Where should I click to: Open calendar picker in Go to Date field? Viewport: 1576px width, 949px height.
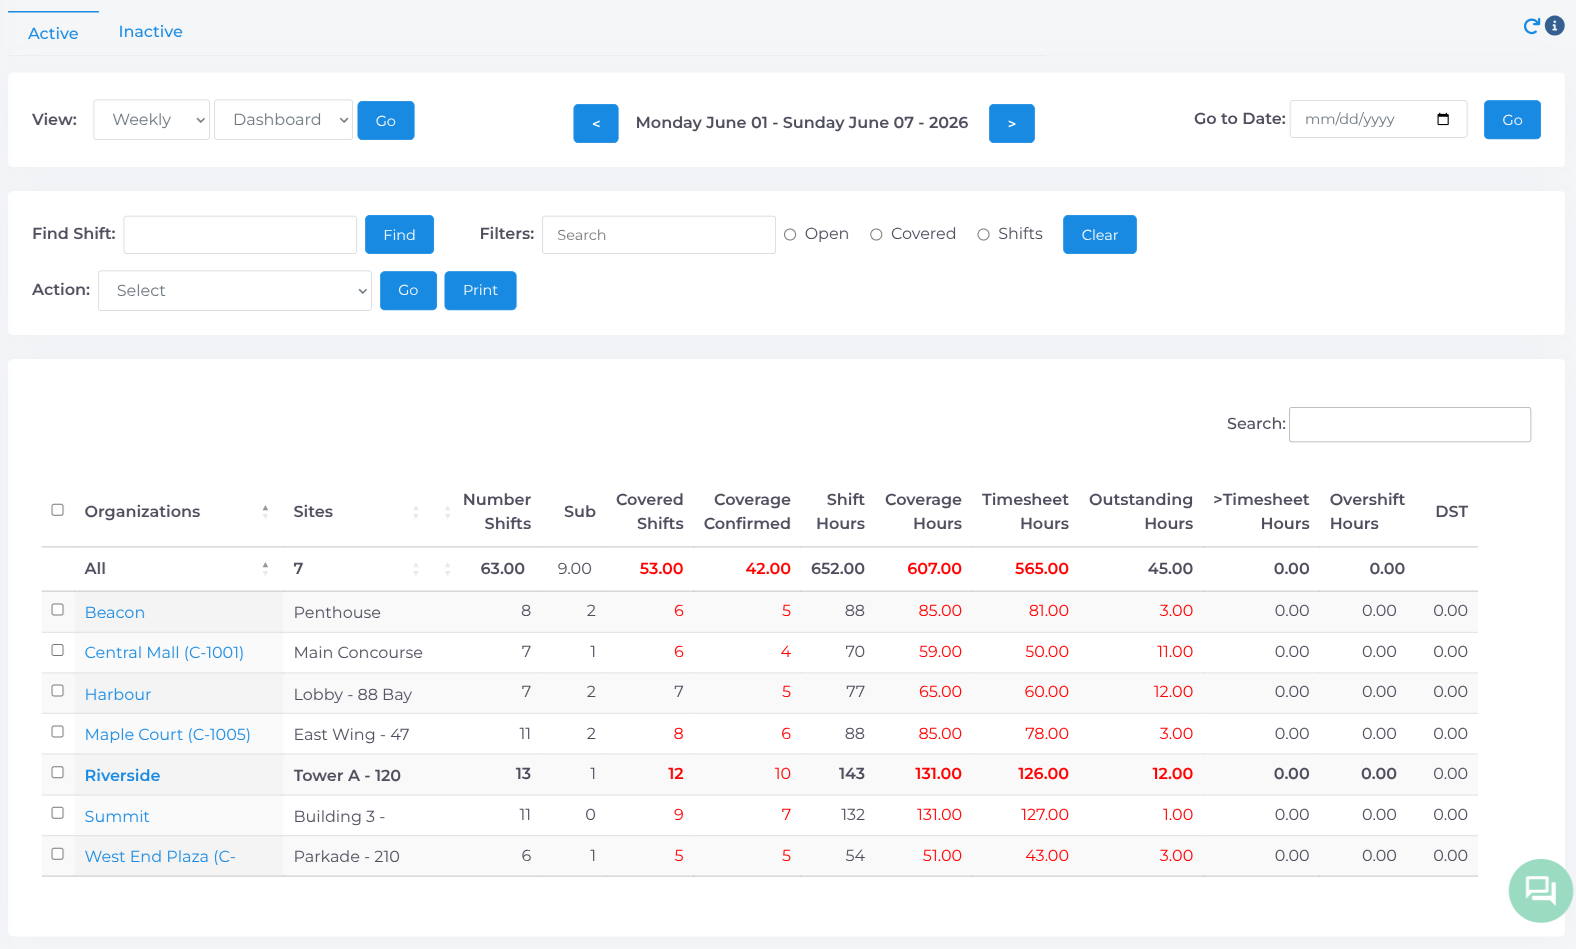point(1443,119)
